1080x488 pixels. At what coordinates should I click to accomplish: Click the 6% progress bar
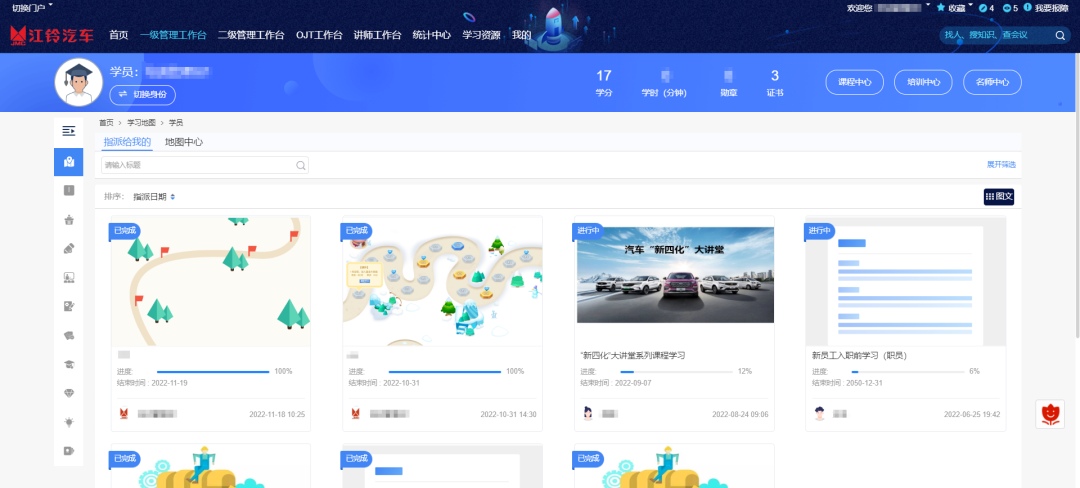pos(907,372)
